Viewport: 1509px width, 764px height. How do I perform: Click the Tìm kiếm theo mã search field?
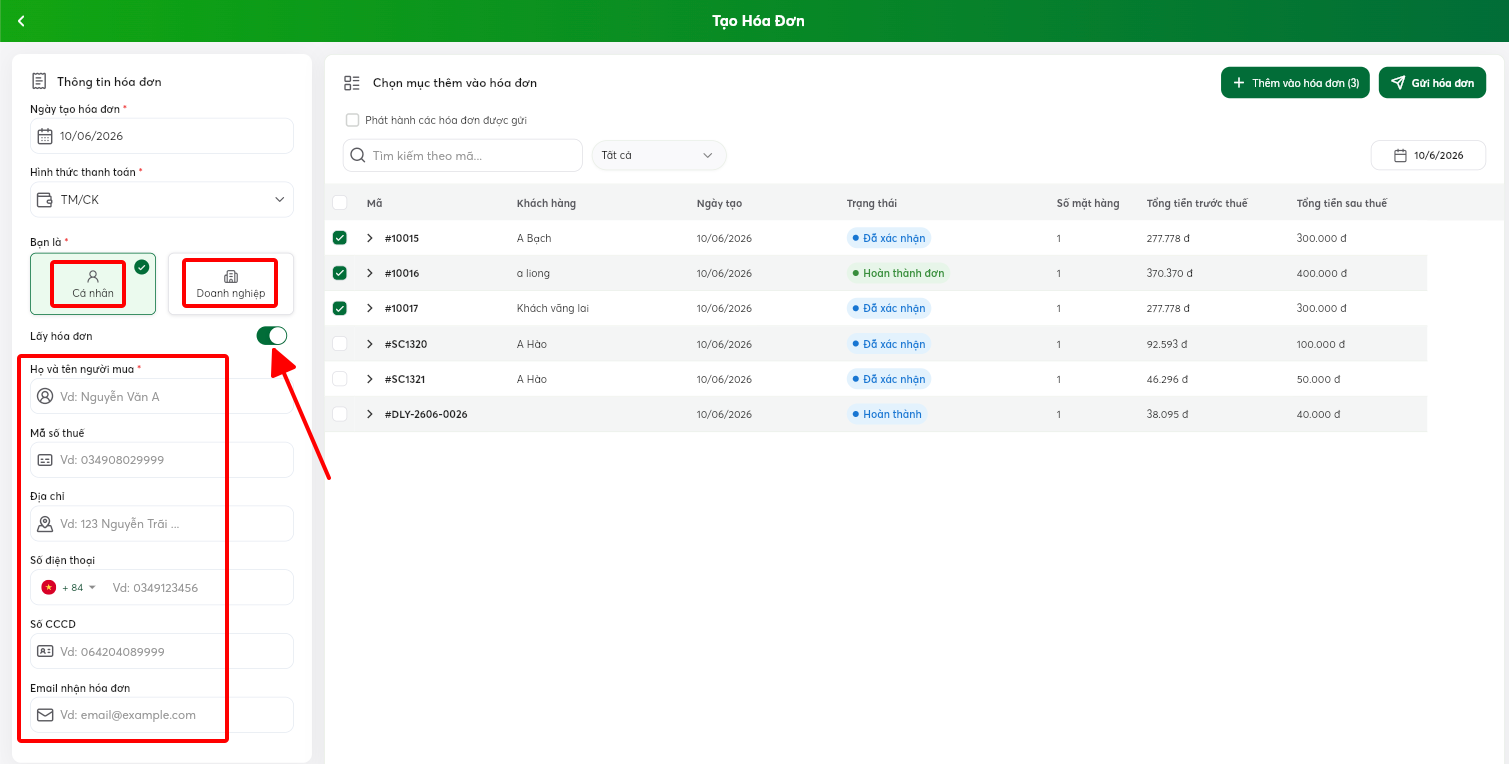pyautogui.click(x=463, y=156)
